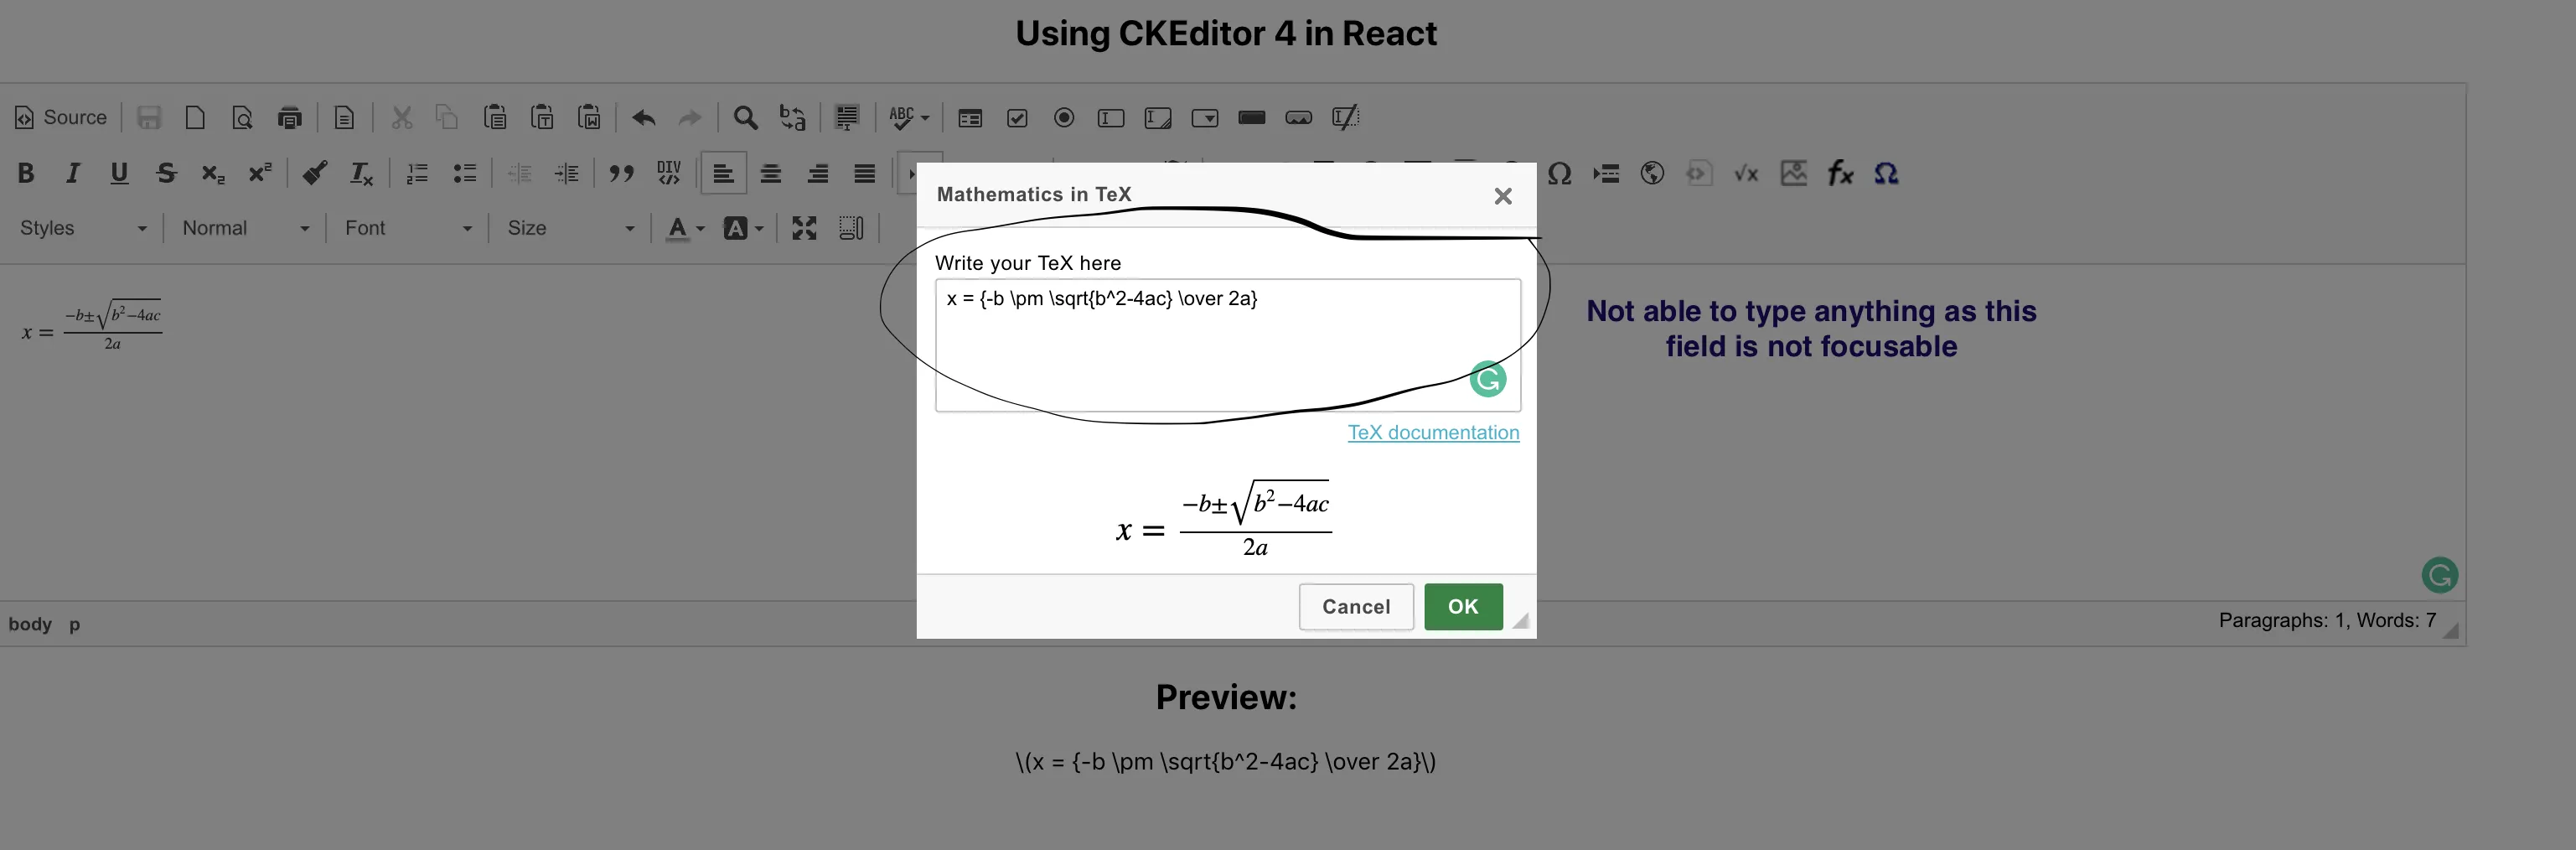Click the TeX documentation link
This screenshot has width=2576, height=850.
pyautogui.click(x=1433, y=433)
